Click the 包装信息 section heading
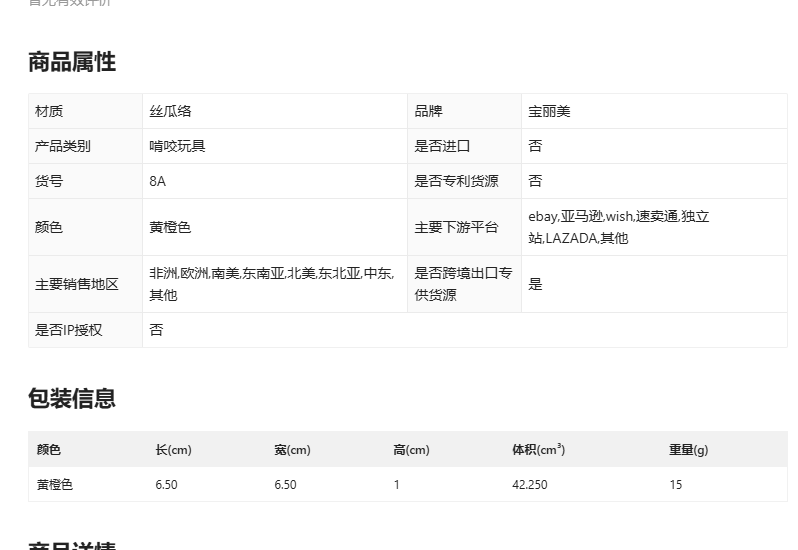Image resolution: width=798 pixels, height=550 pixels. (x=72, y=398)
